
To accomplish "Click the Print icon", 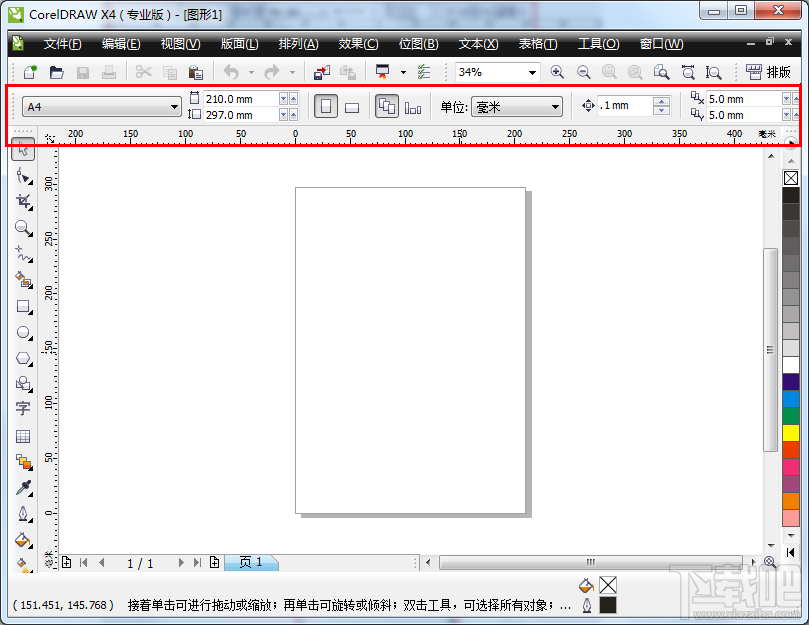I will 108,72.
